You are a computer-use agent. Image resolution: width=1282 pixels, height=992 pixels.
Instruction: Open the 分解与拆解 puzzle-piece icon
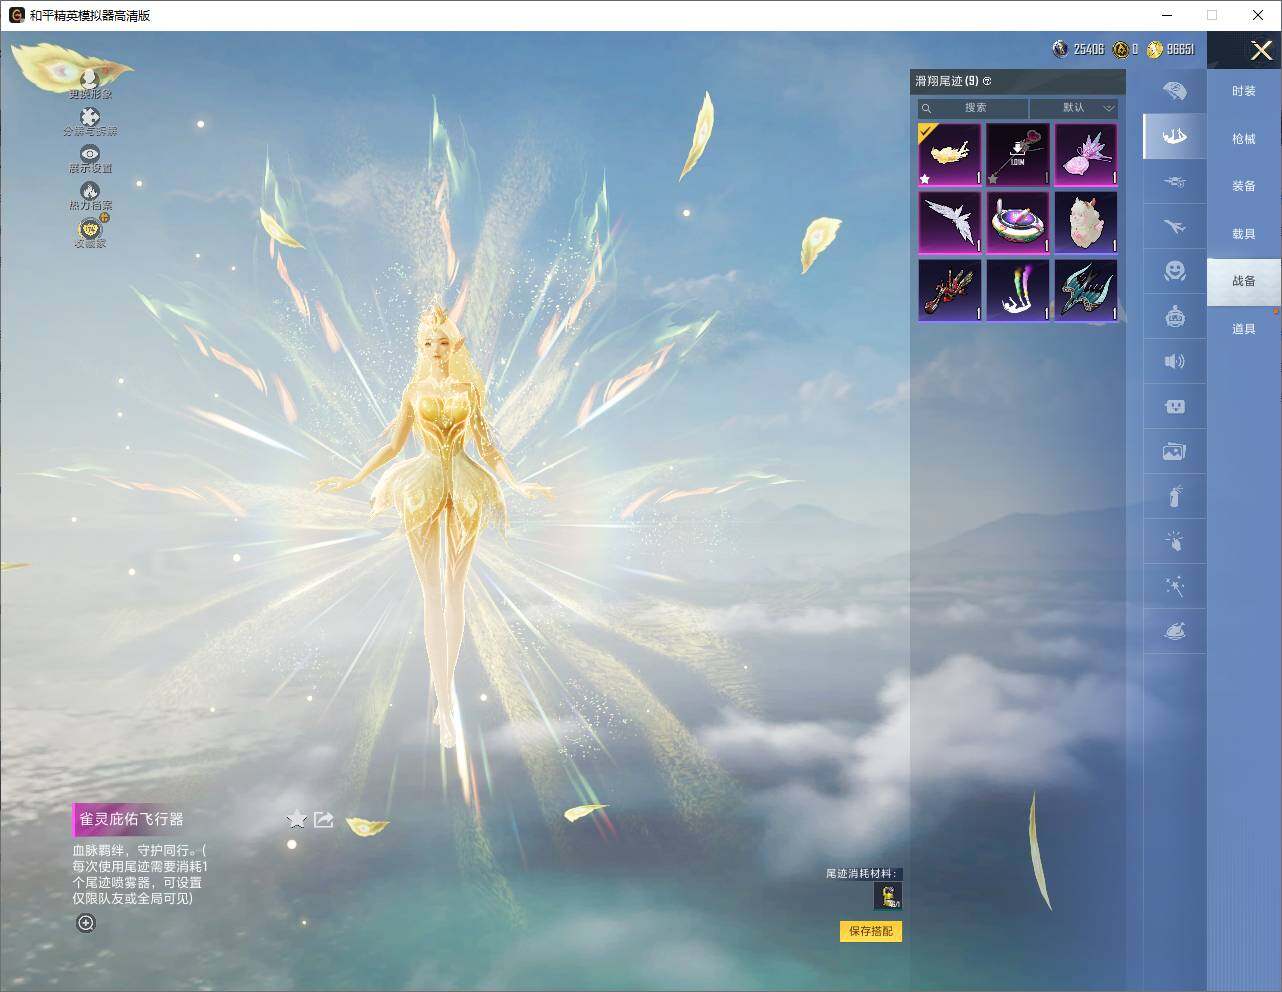click(x=90, y=118)
